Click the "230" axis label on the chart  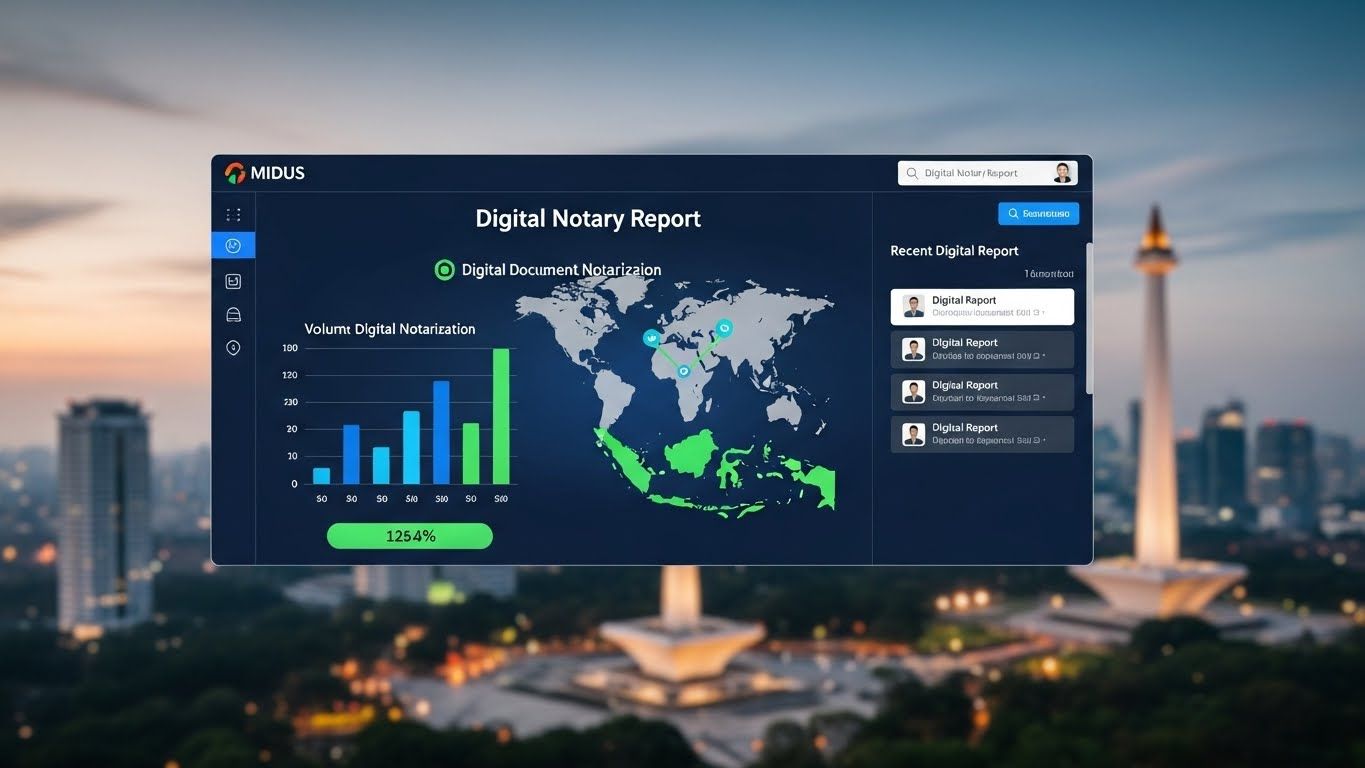pos(290,402)
